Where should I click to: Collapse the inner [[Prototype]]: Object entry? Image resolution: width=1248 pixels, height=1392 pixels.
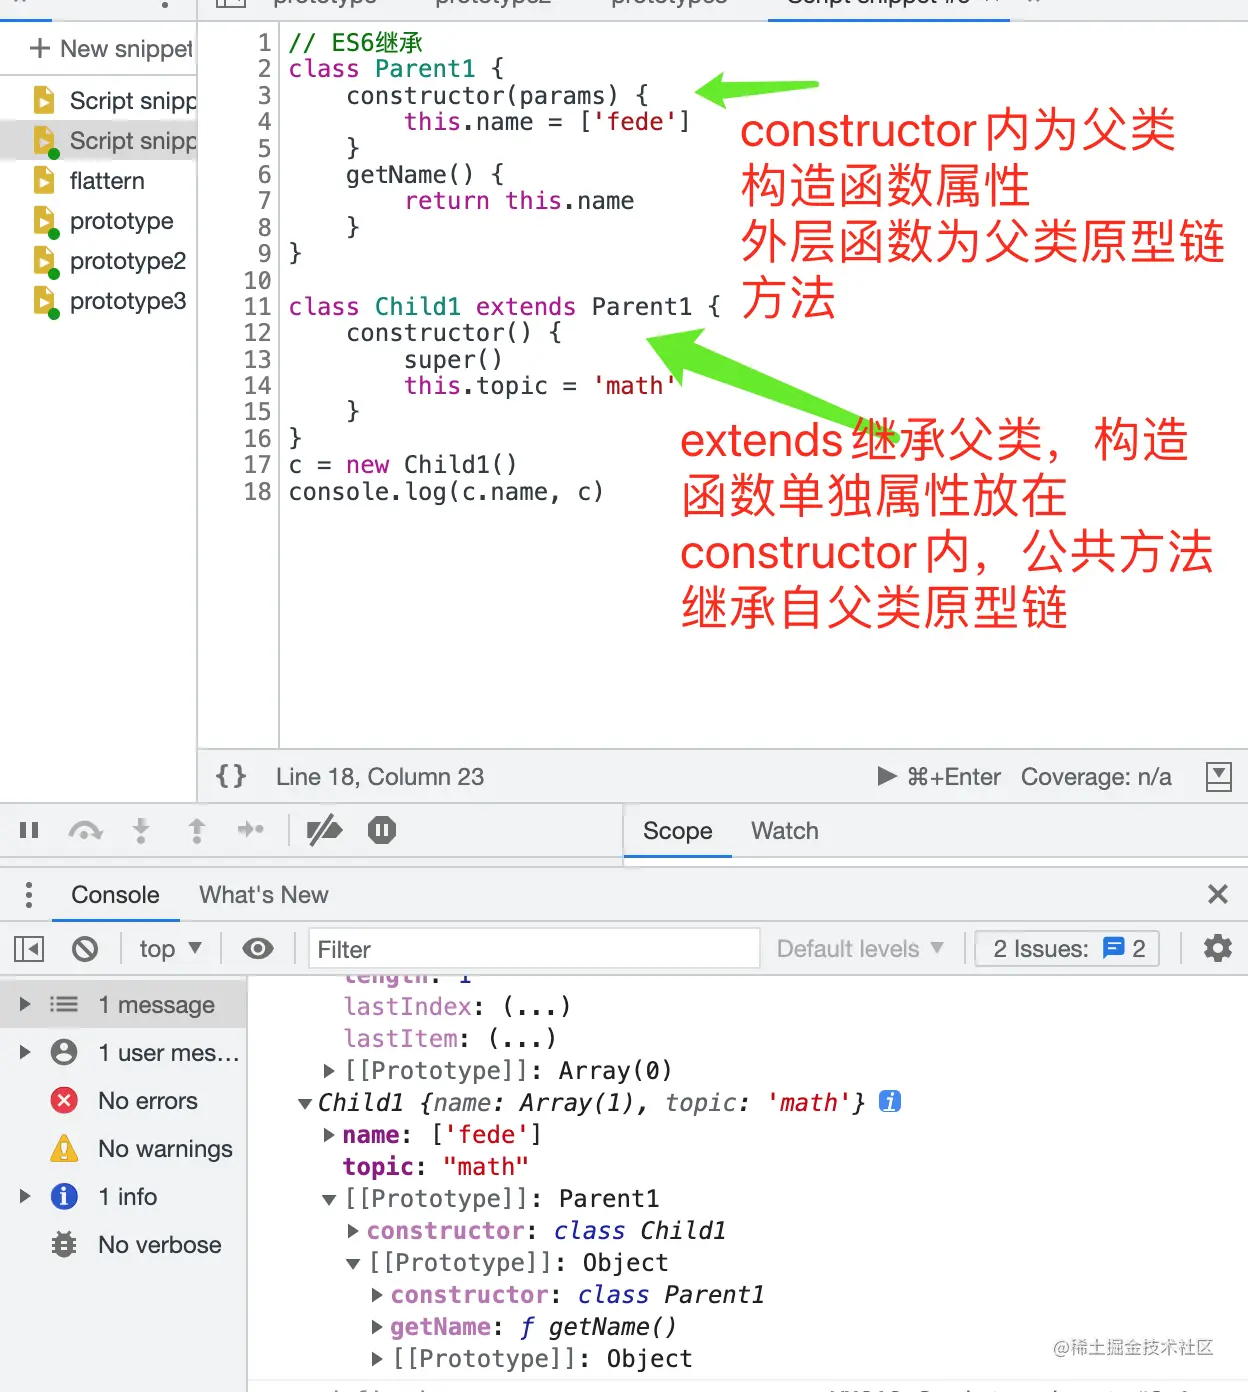tap(353, 1263)
